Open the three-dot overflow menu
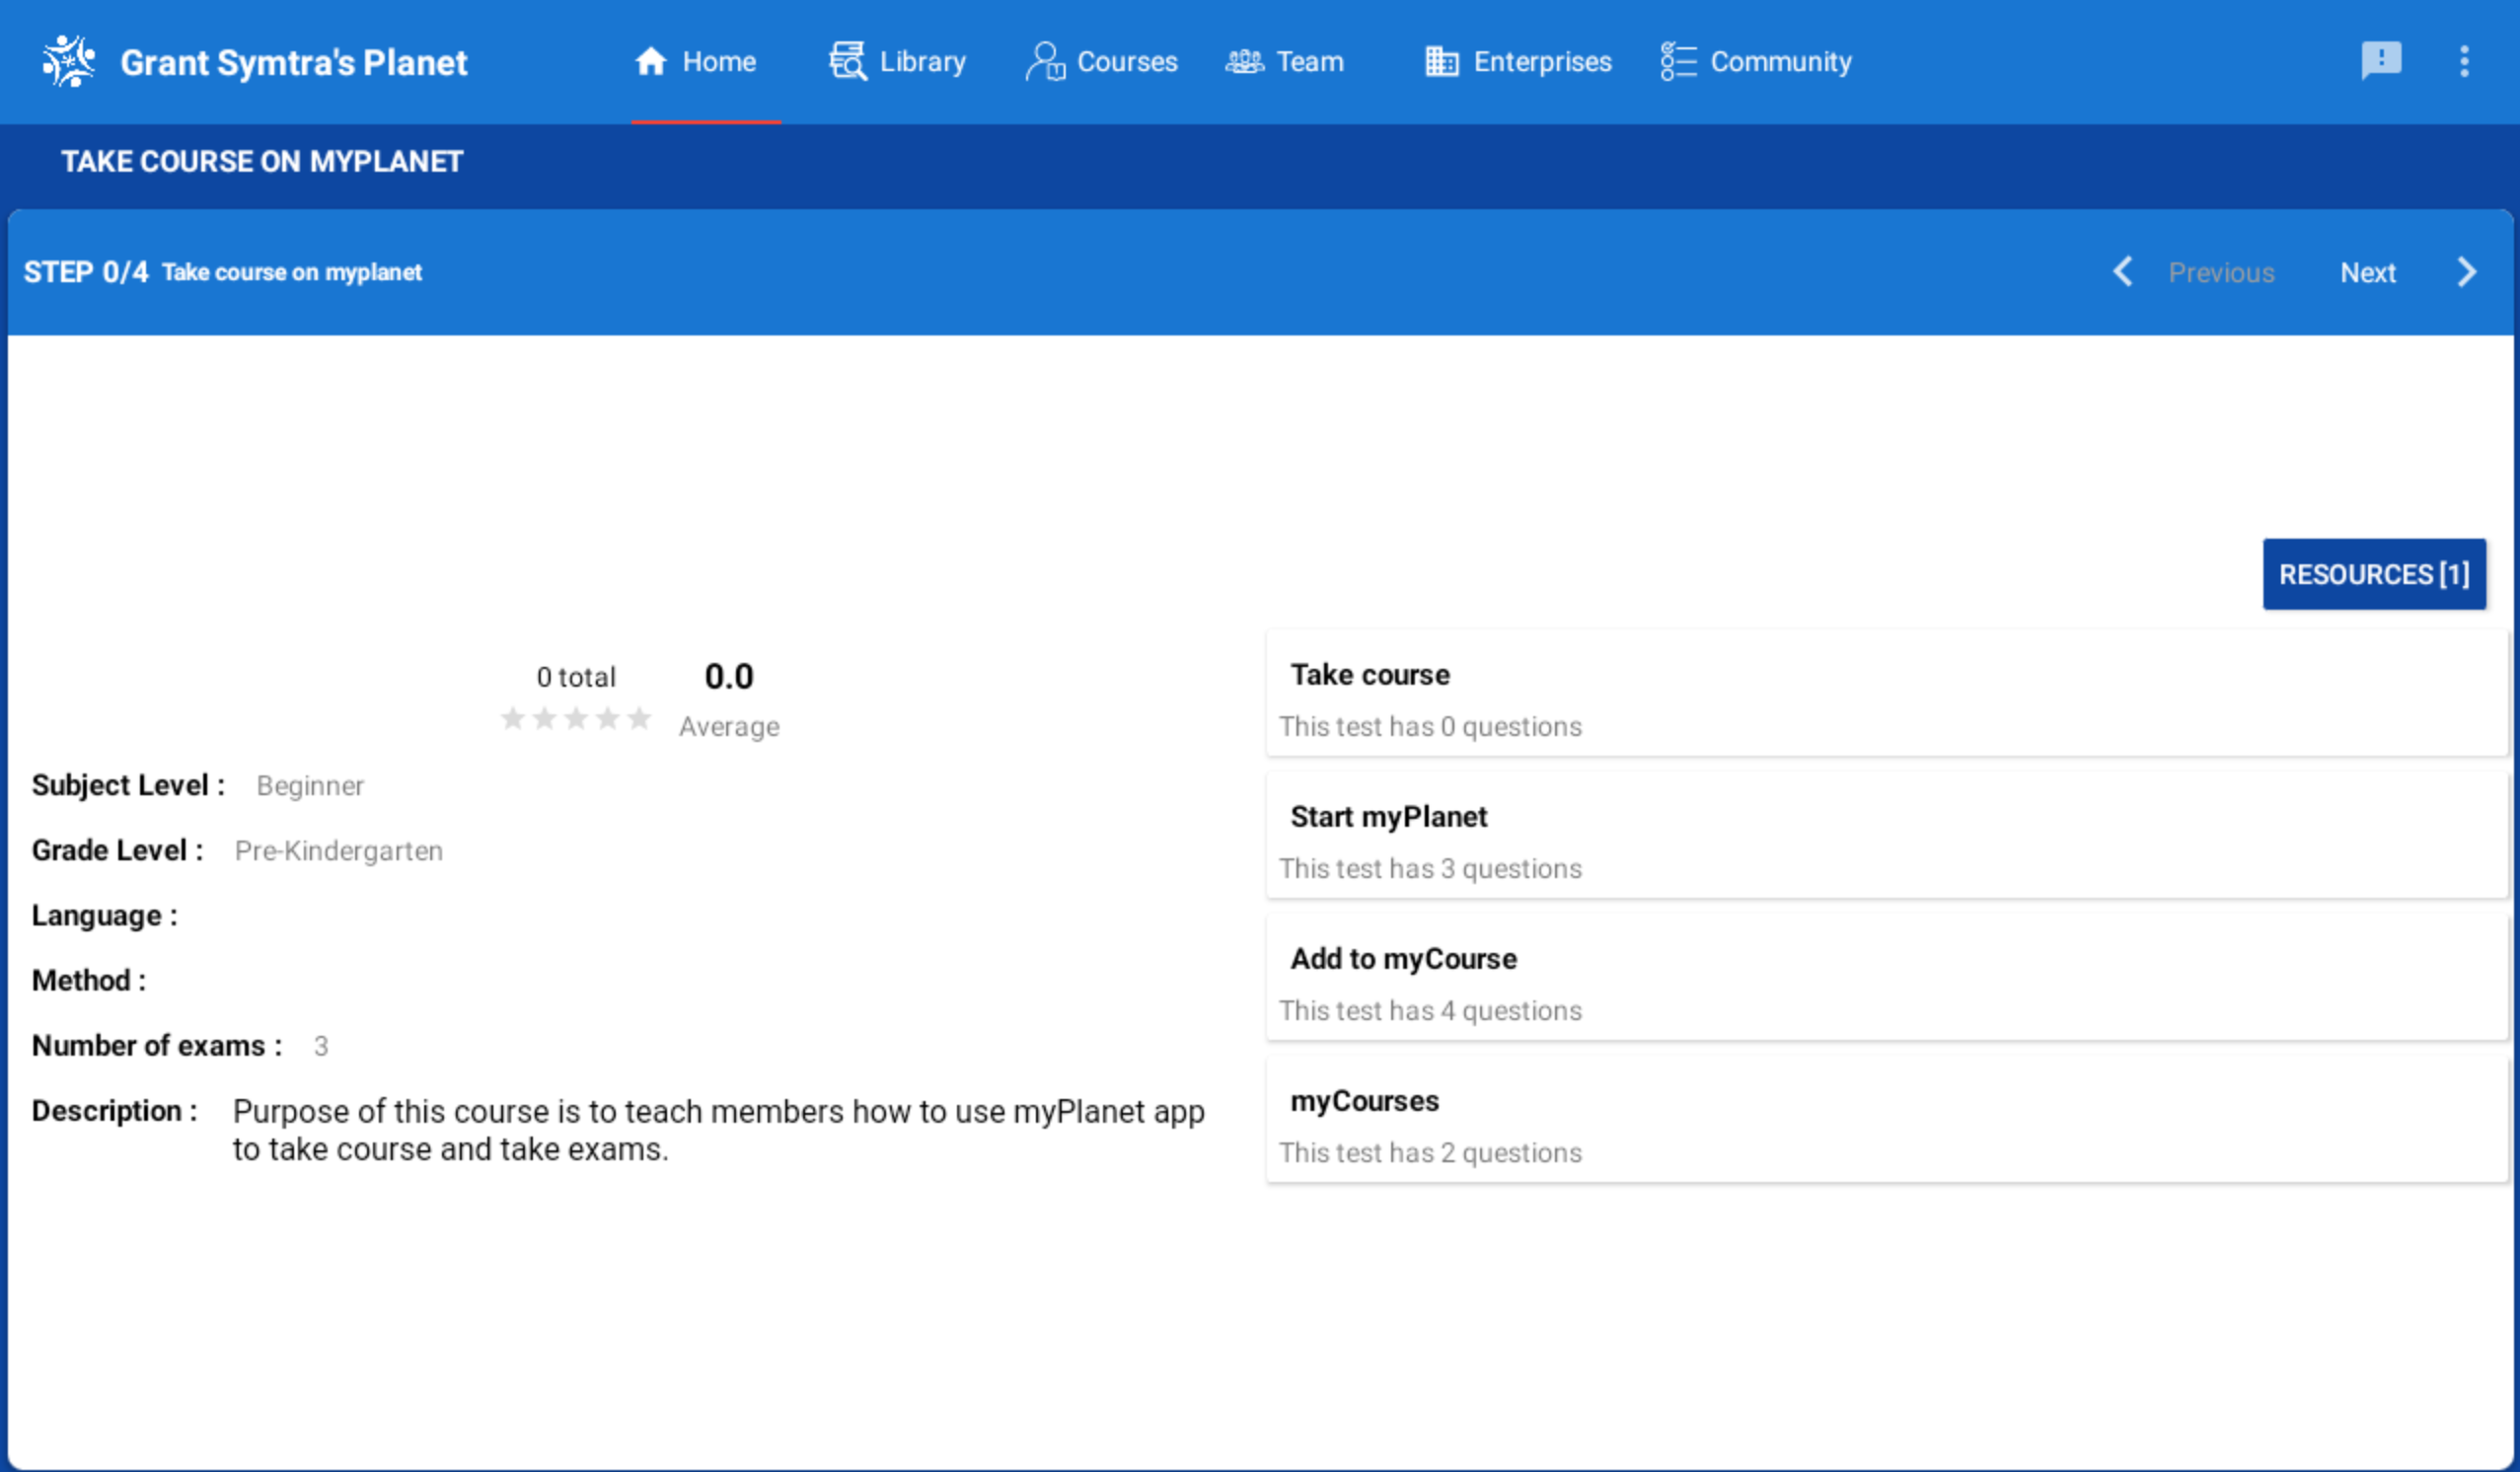 2464,61
